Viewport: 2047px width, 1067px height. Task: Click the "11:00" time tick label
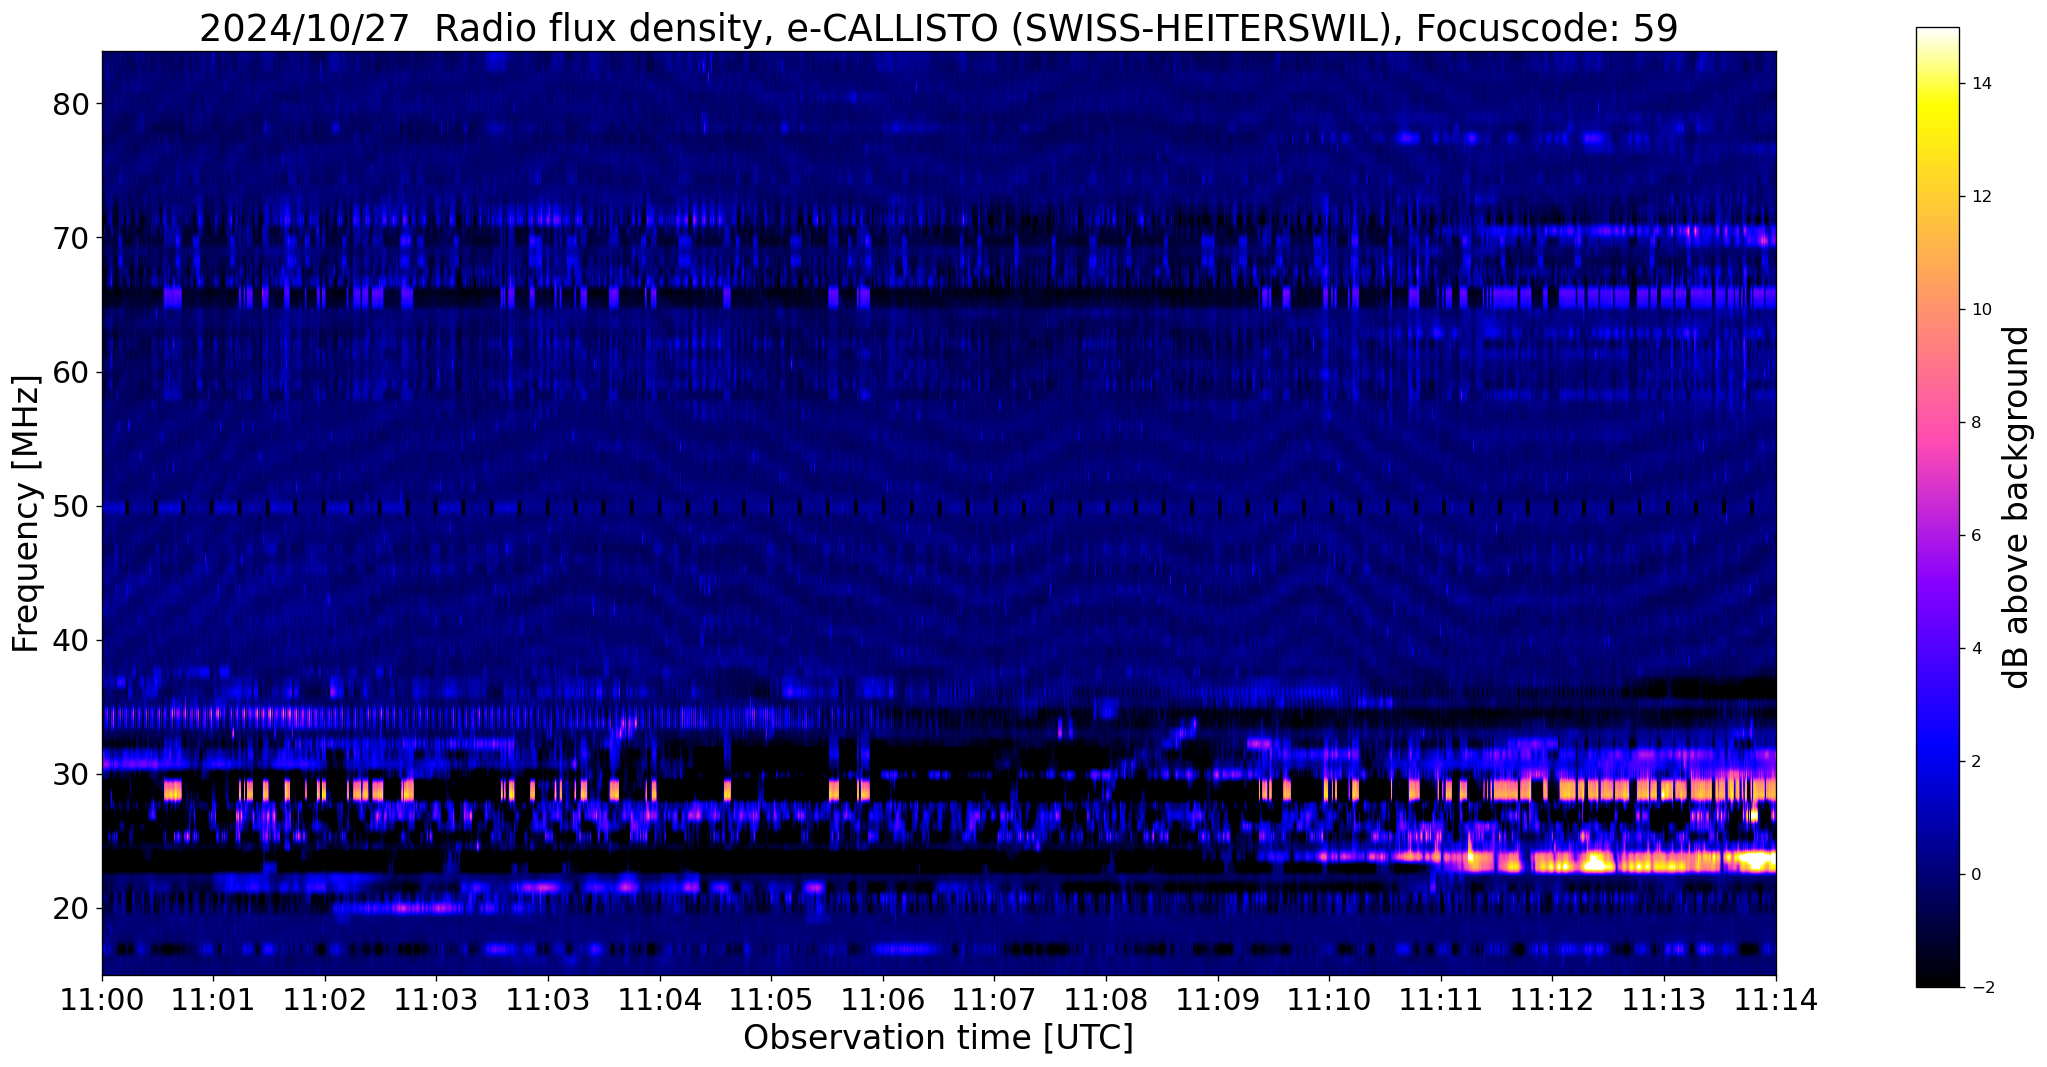point(102,999)
